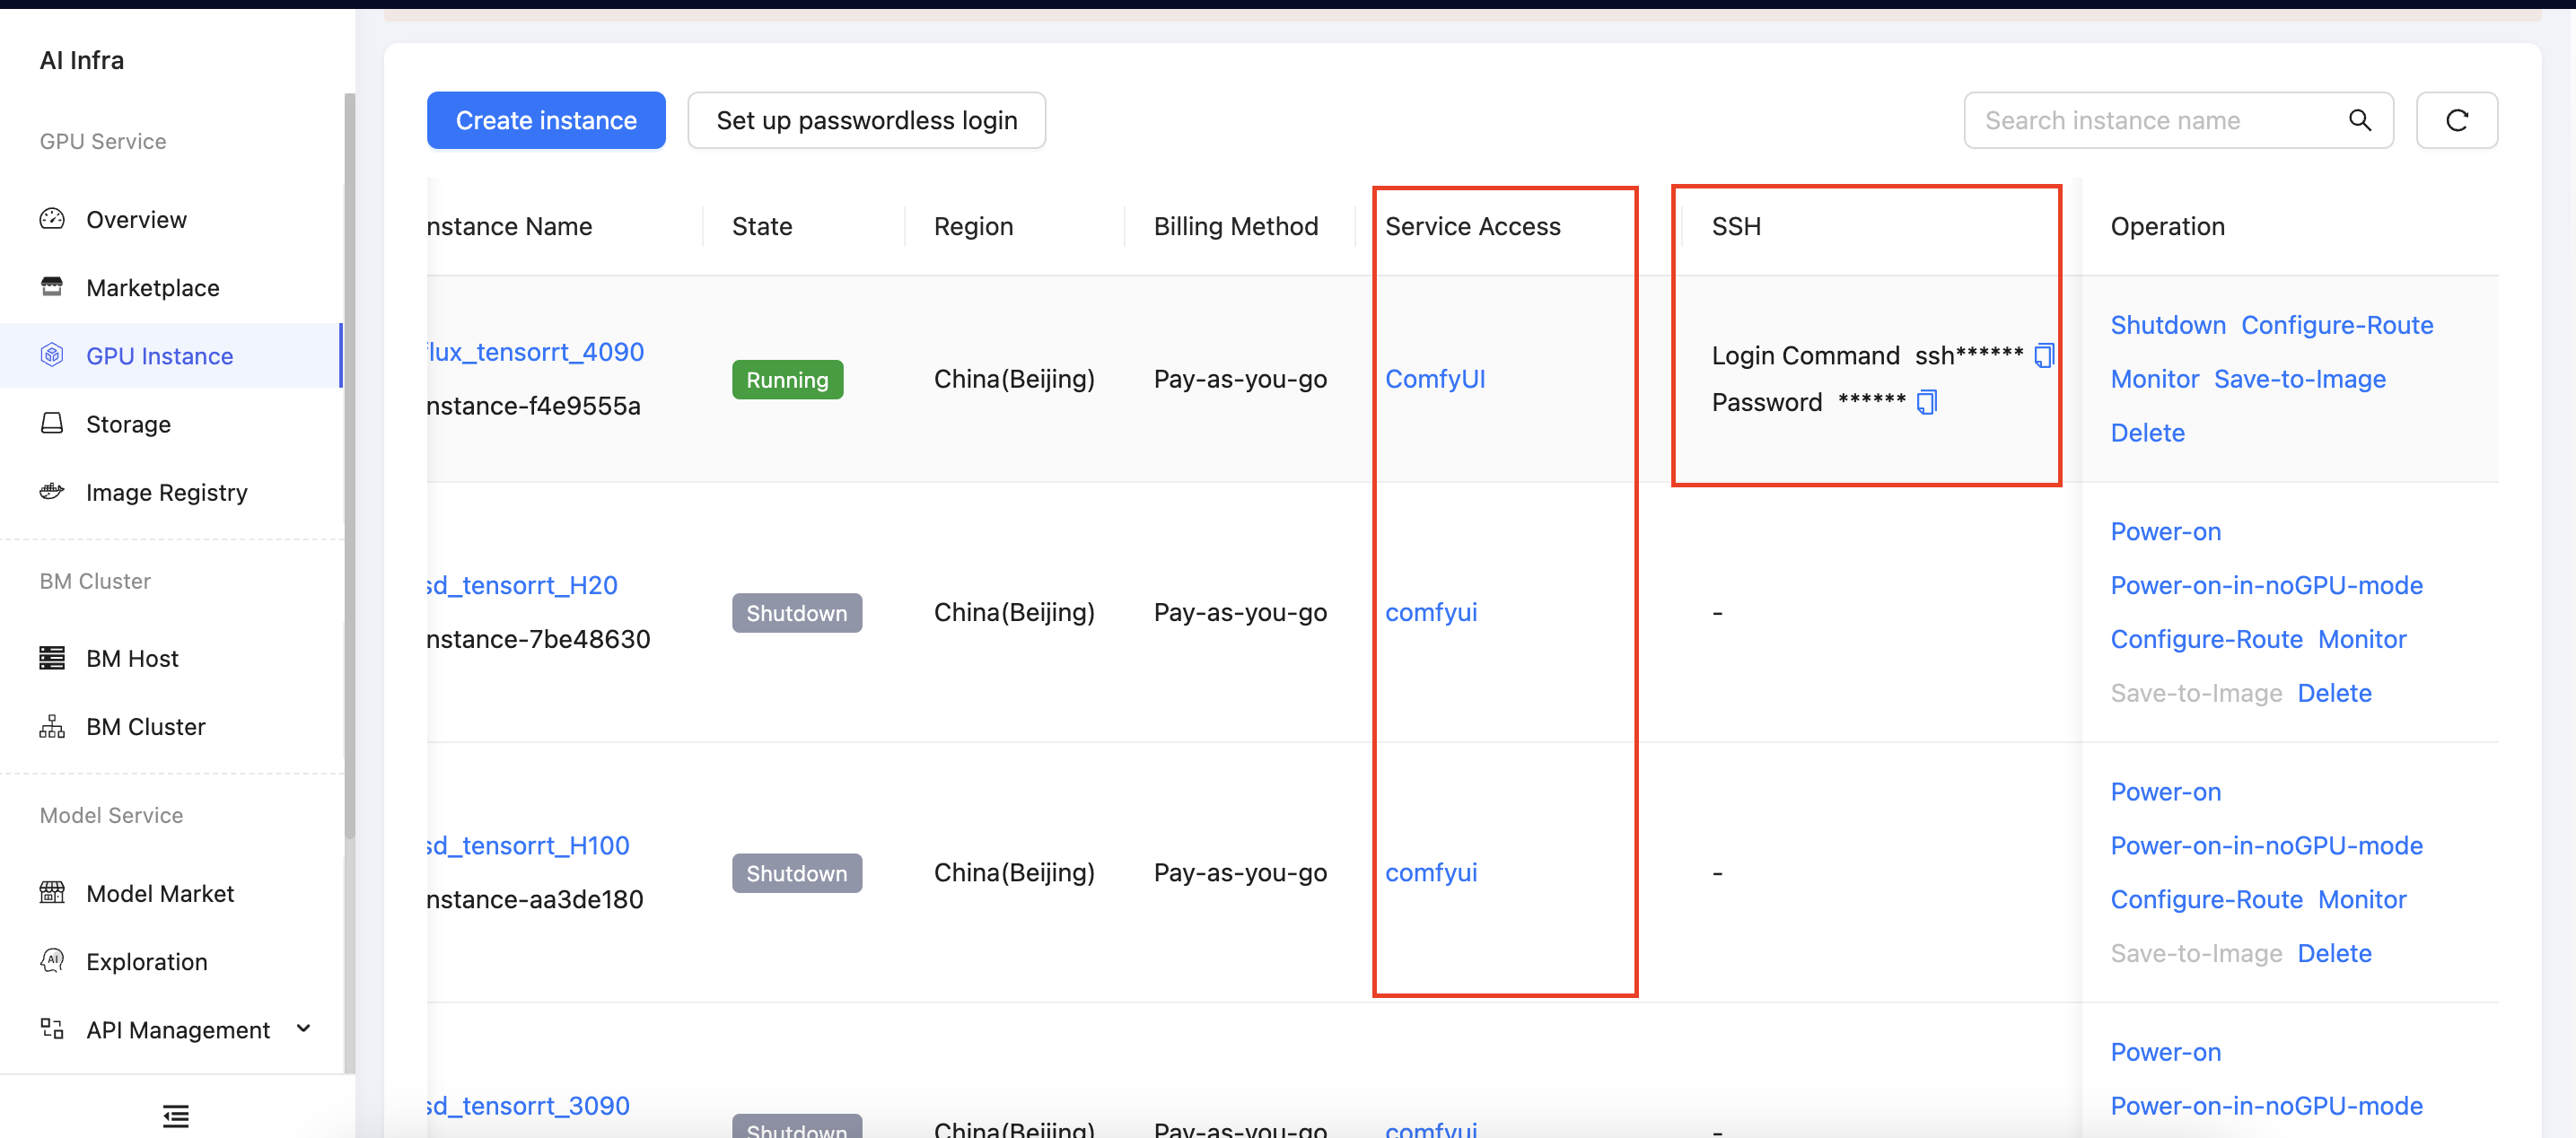
Task: Click Shutdown badge of sd_tensorrt_H20
Action: (796, 612)
